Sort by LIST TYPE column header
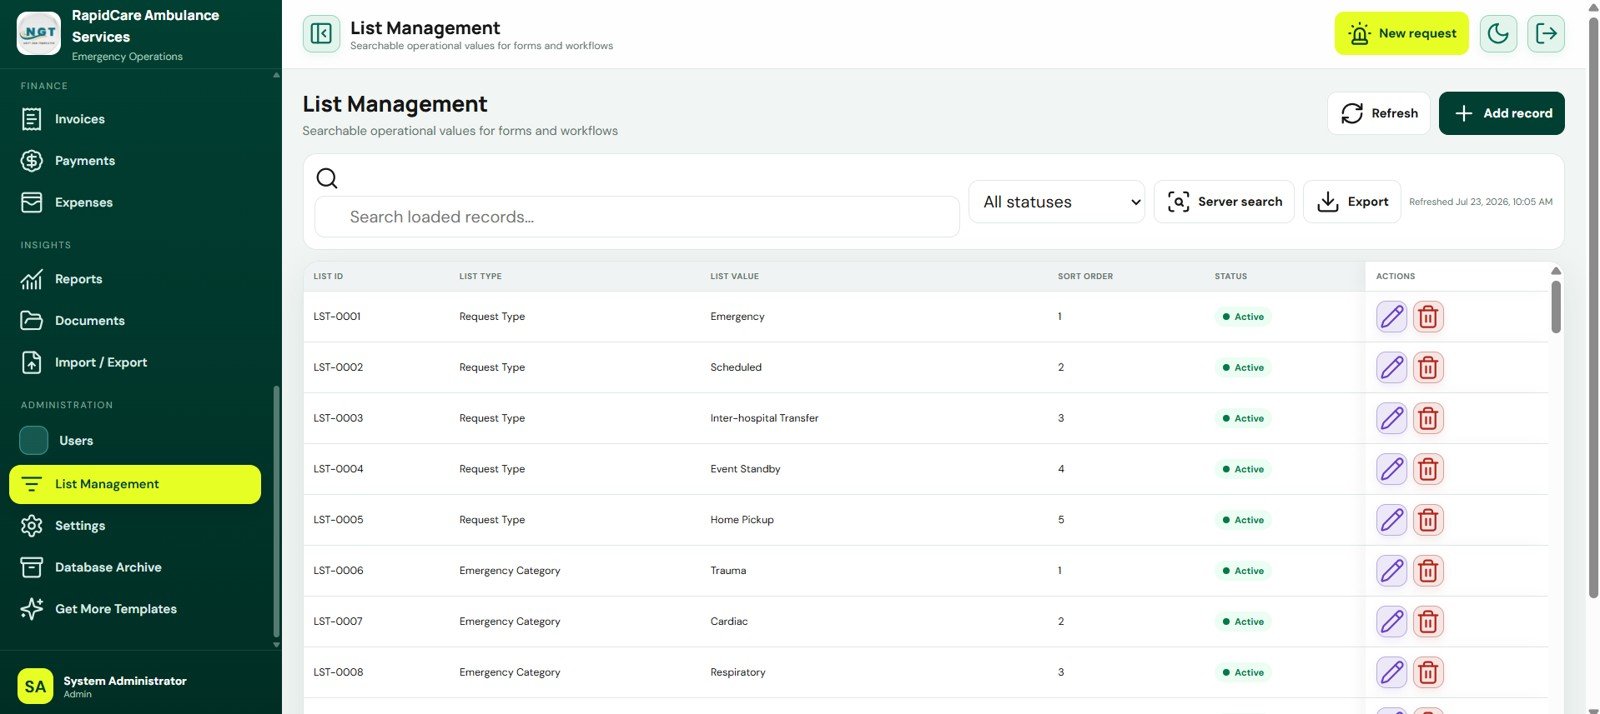The height and width of the screenshot is (714, 1600). point(480,276)
